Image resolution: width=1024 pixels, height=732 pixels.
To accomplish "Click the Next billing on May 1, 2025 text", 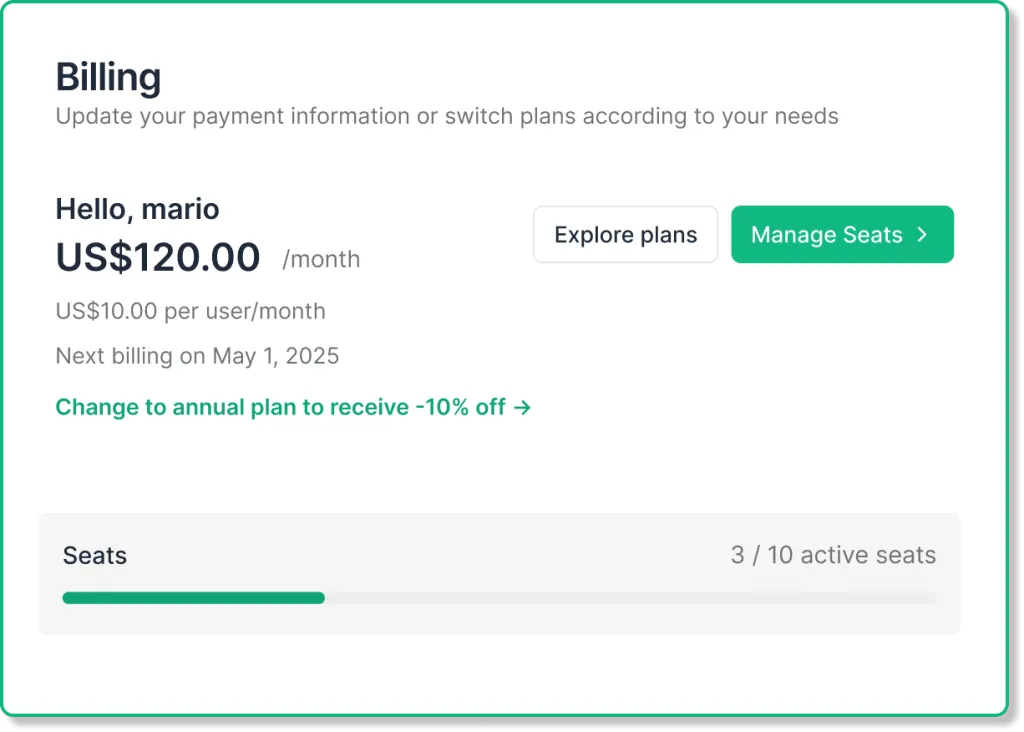I will (197, 356).
